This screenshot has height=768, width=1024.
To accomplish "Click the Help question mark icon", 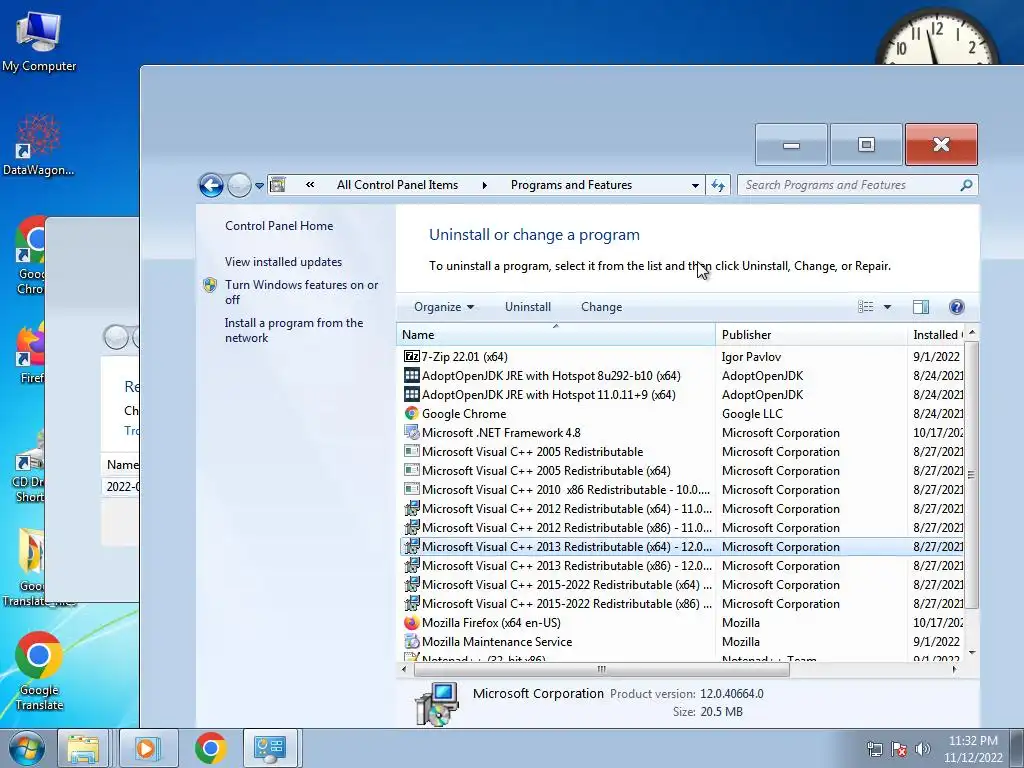I will click(957, 307).
